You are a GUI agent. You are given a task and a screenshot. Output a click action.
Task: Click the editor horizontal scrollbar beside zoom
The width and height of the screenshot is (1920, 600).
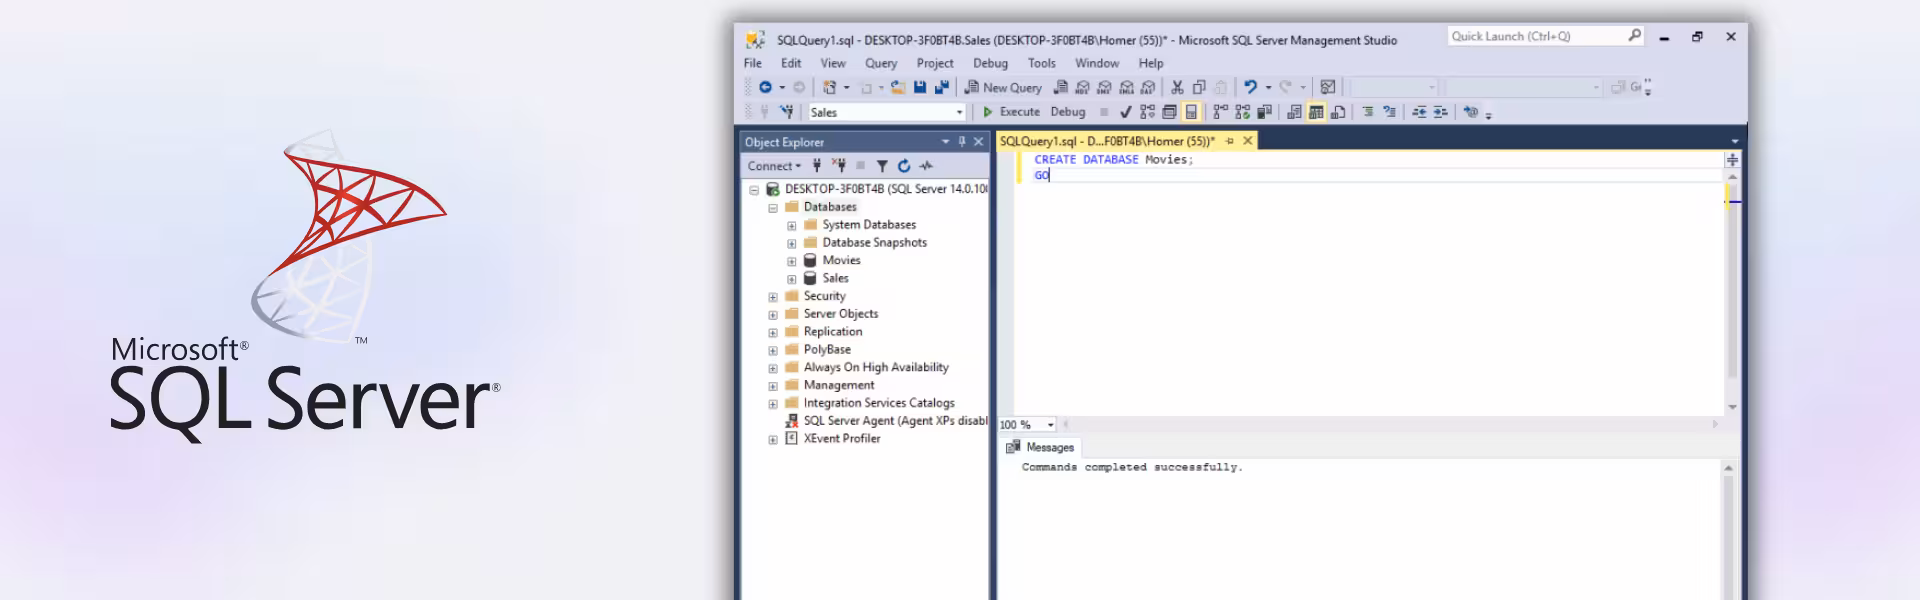(x=1390, y=424)
